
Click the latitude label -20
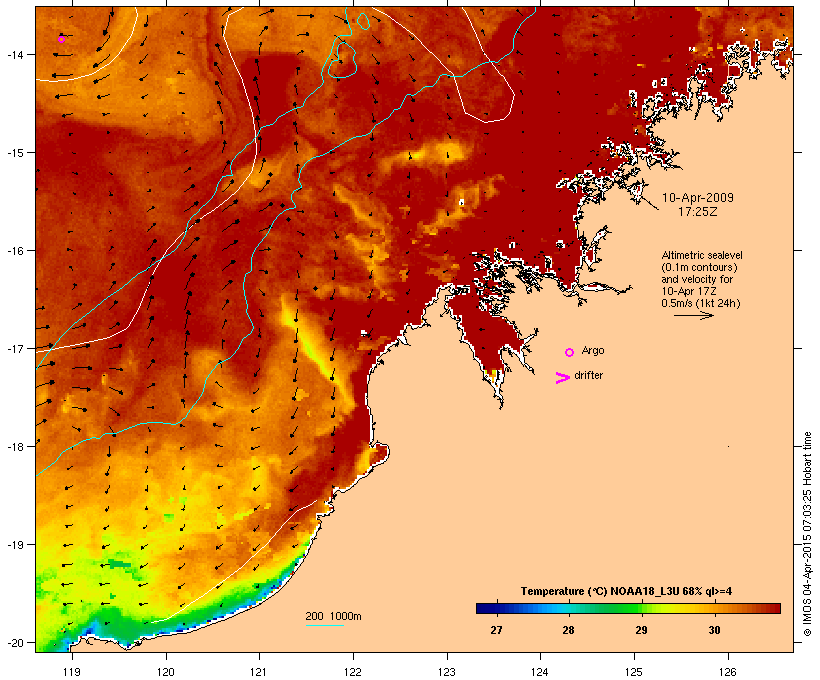click(15, 643)
